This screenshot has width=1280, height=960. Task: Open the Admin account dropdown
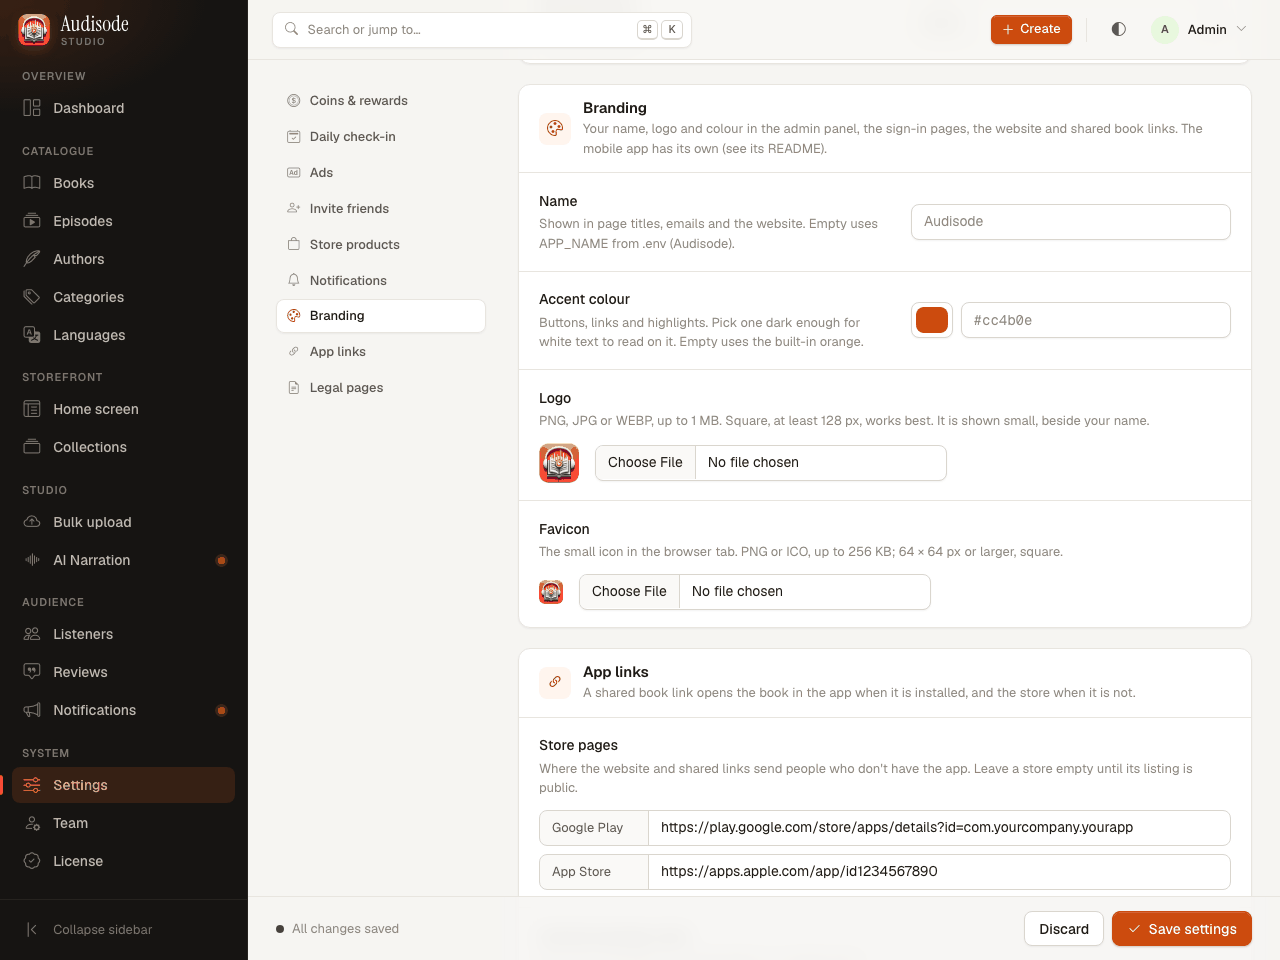(x=1200, y=29)
